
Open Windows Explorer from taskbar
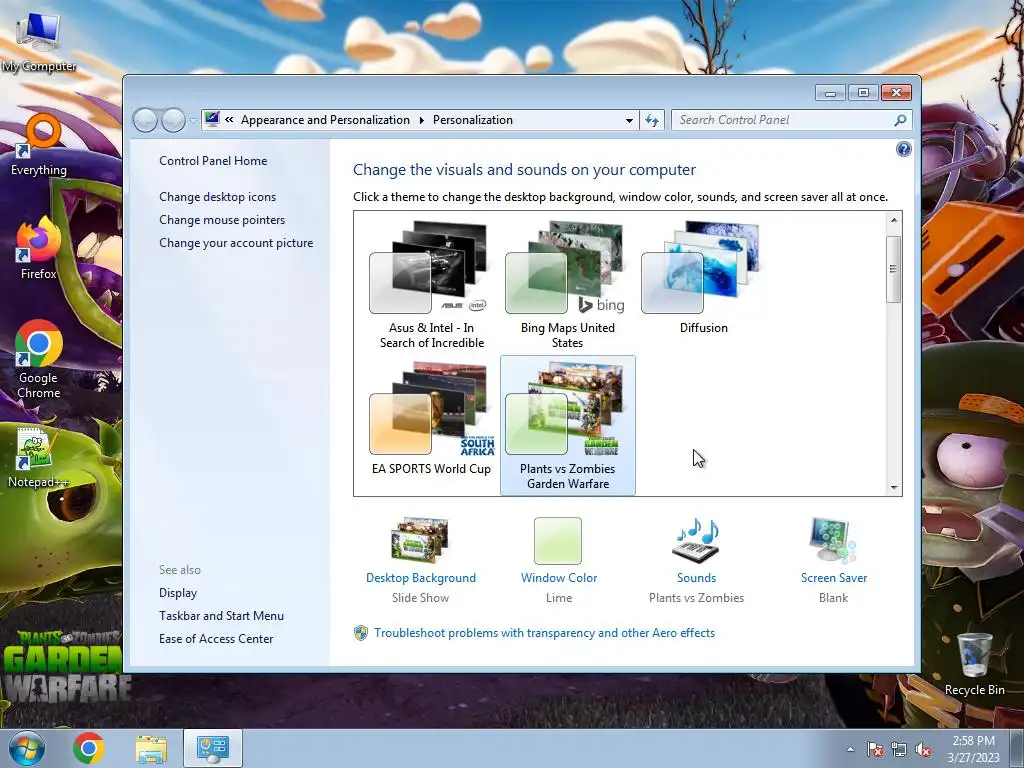point(151,748)
